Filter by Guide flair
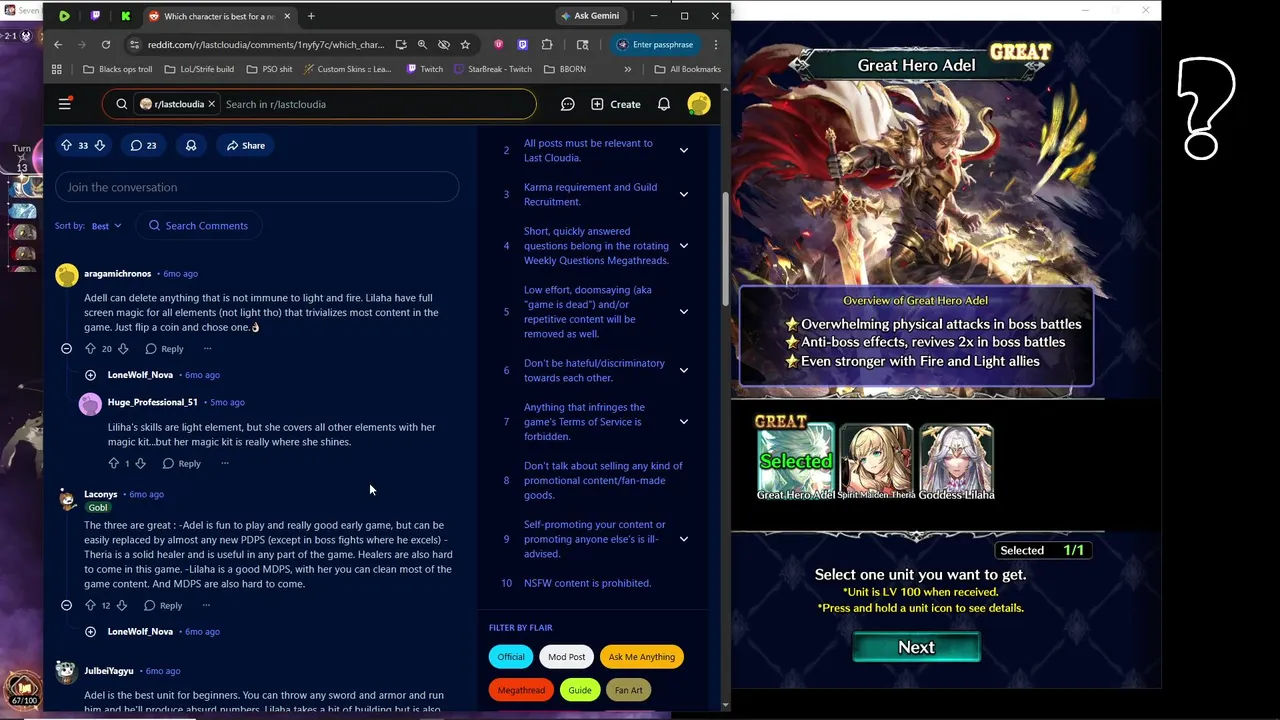This screenshot has width=1280, height=720. 580,690
